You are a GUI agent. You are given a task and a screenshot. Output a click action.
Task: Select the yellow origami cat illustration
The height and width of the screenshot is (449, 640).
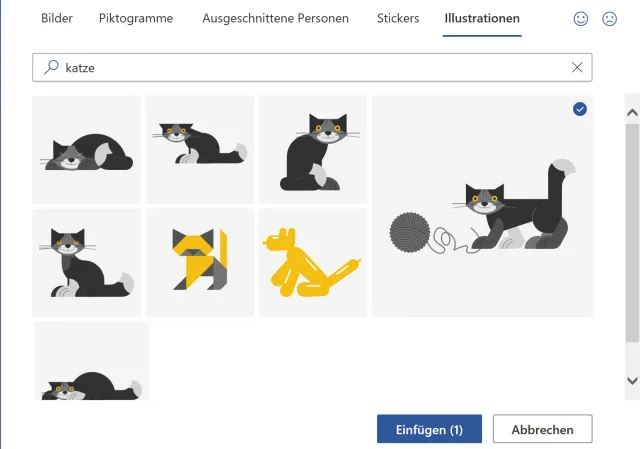coord(200,262)
